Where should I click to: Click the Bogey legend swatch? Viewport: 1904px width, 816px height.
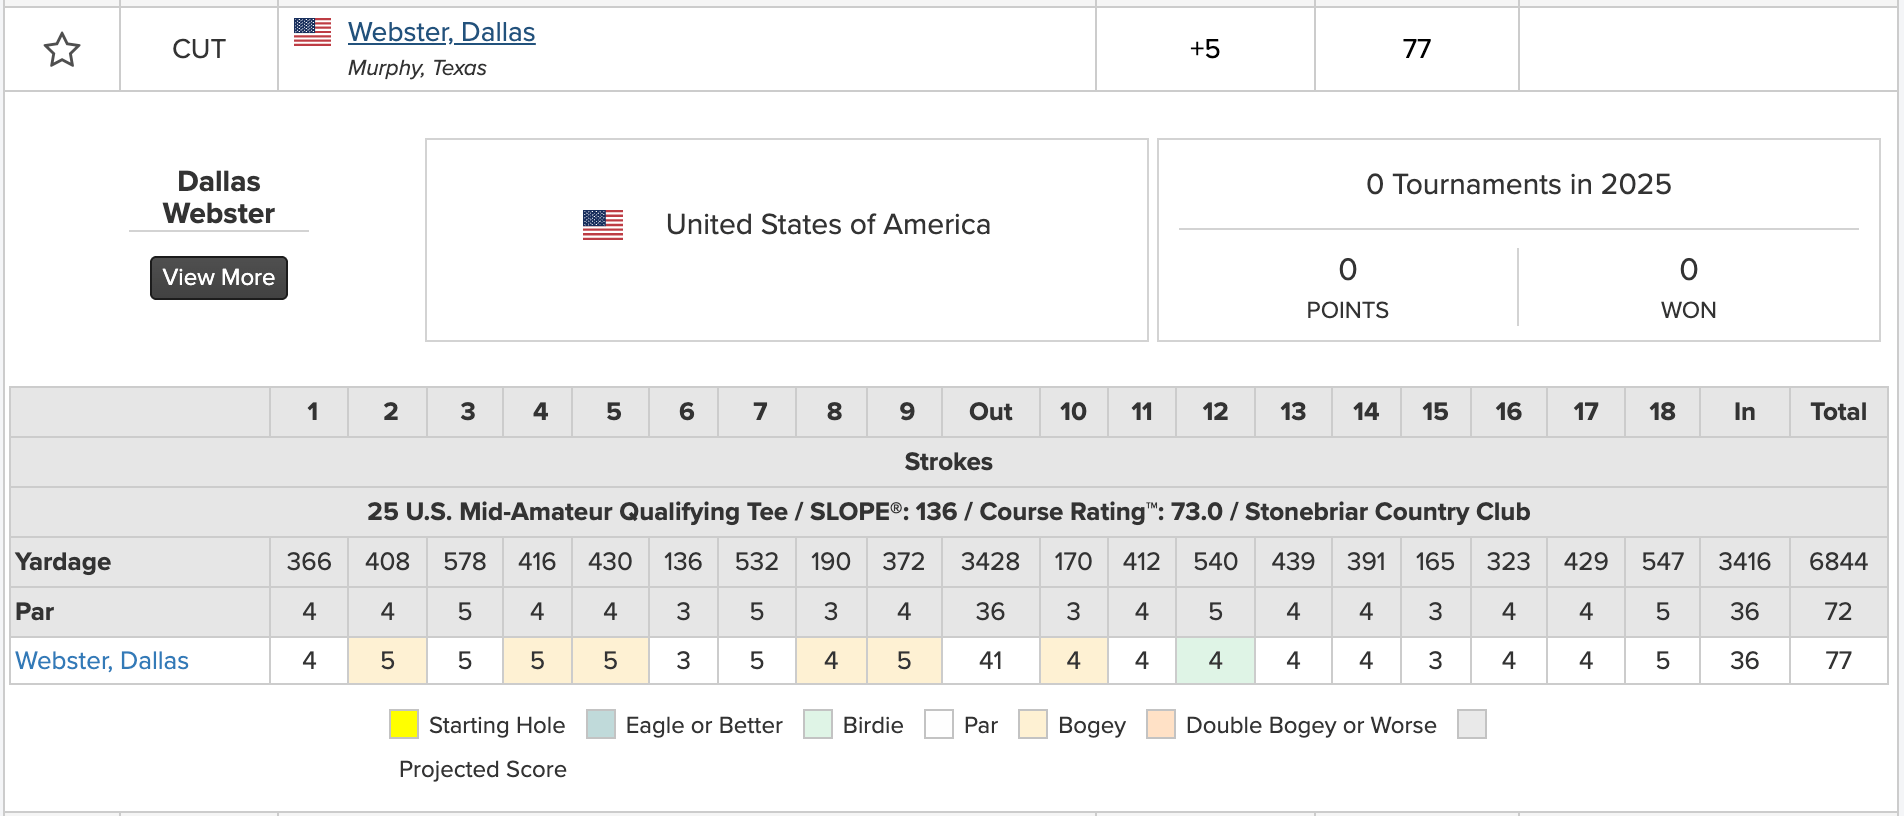click(x=1033, y=724)
